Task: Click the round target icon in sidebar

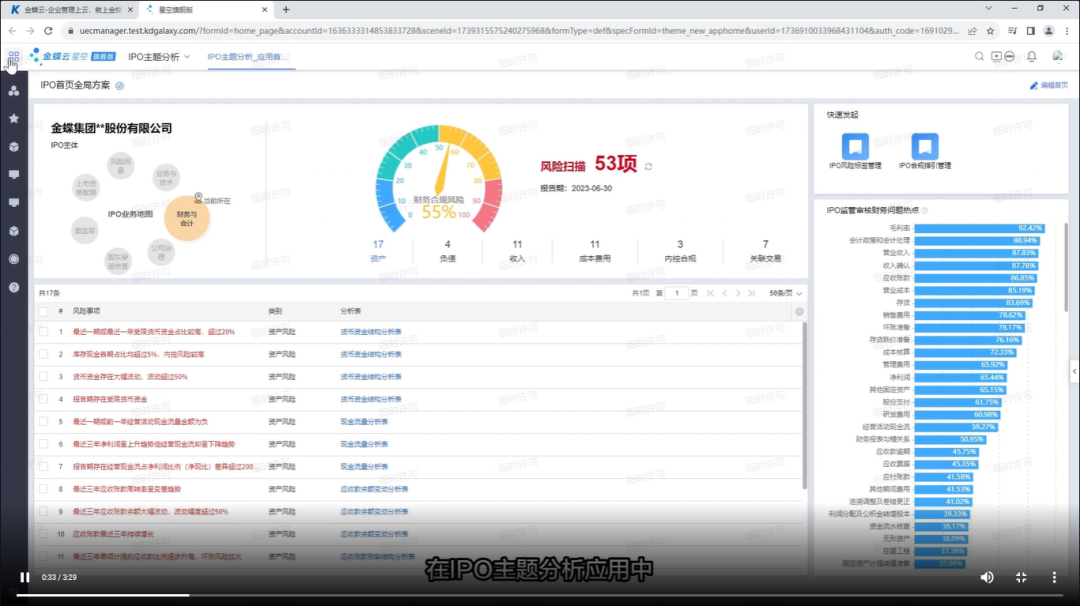Action: click(x=14, y=259)
